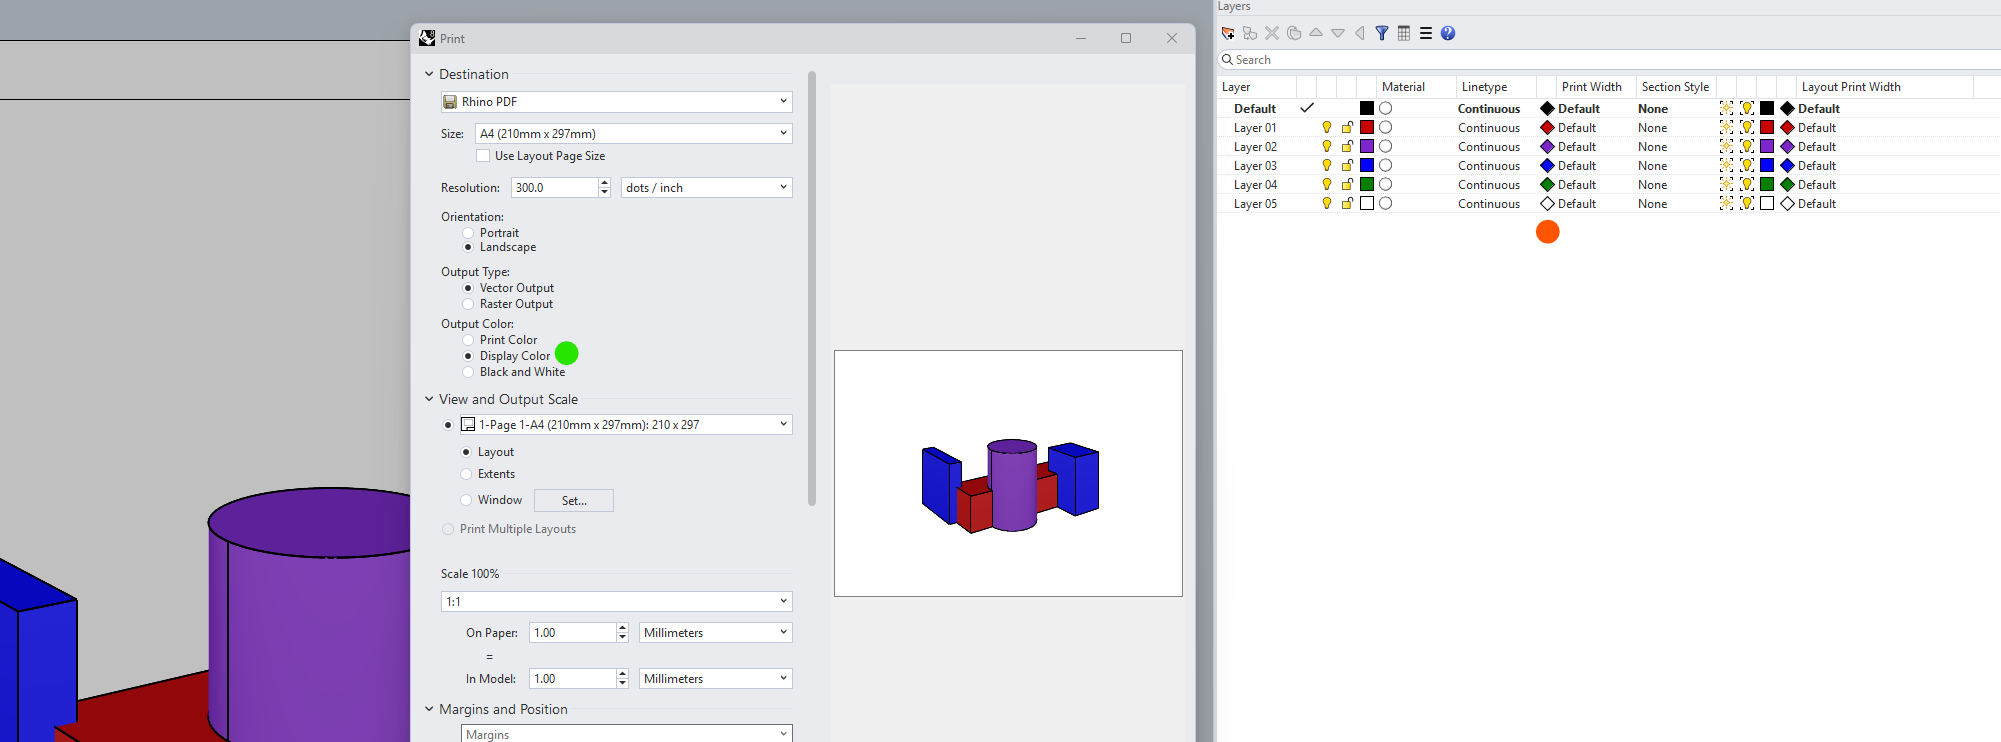Click Layer 03 print color diamond
The width and height of the screenshot is (2001, 742).
(x=1547, y=165)
